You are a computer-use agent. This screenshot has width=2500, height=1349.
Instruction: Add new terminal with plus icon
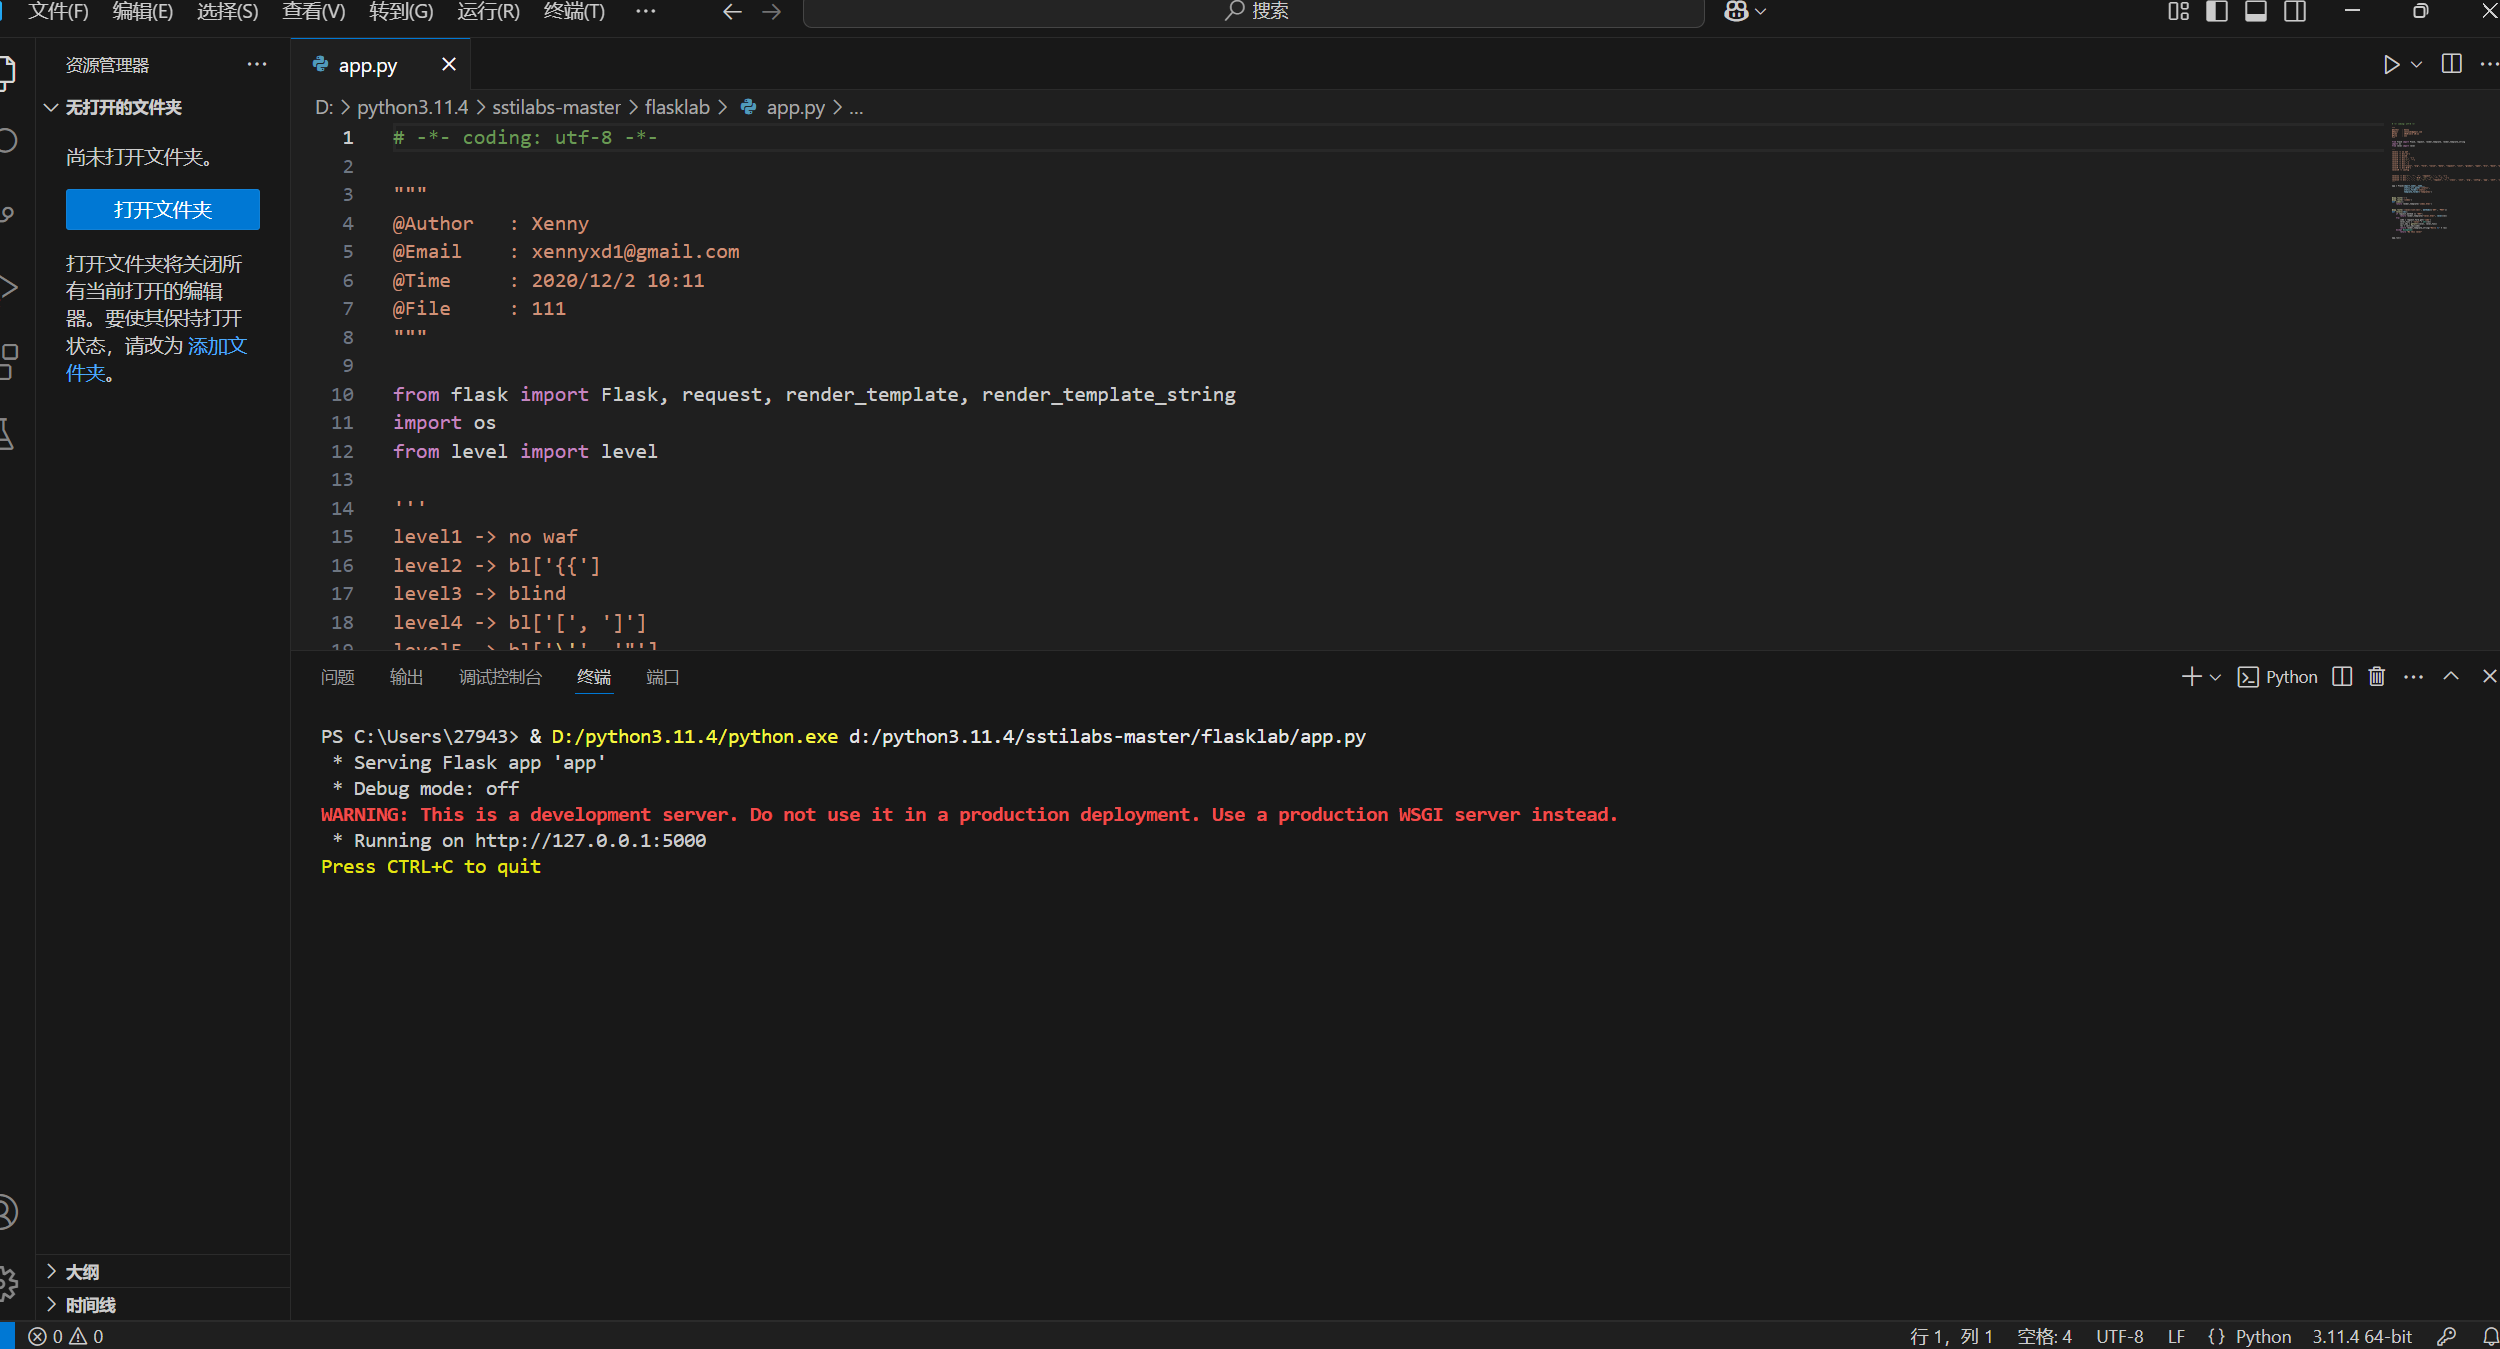[2190, 677]
